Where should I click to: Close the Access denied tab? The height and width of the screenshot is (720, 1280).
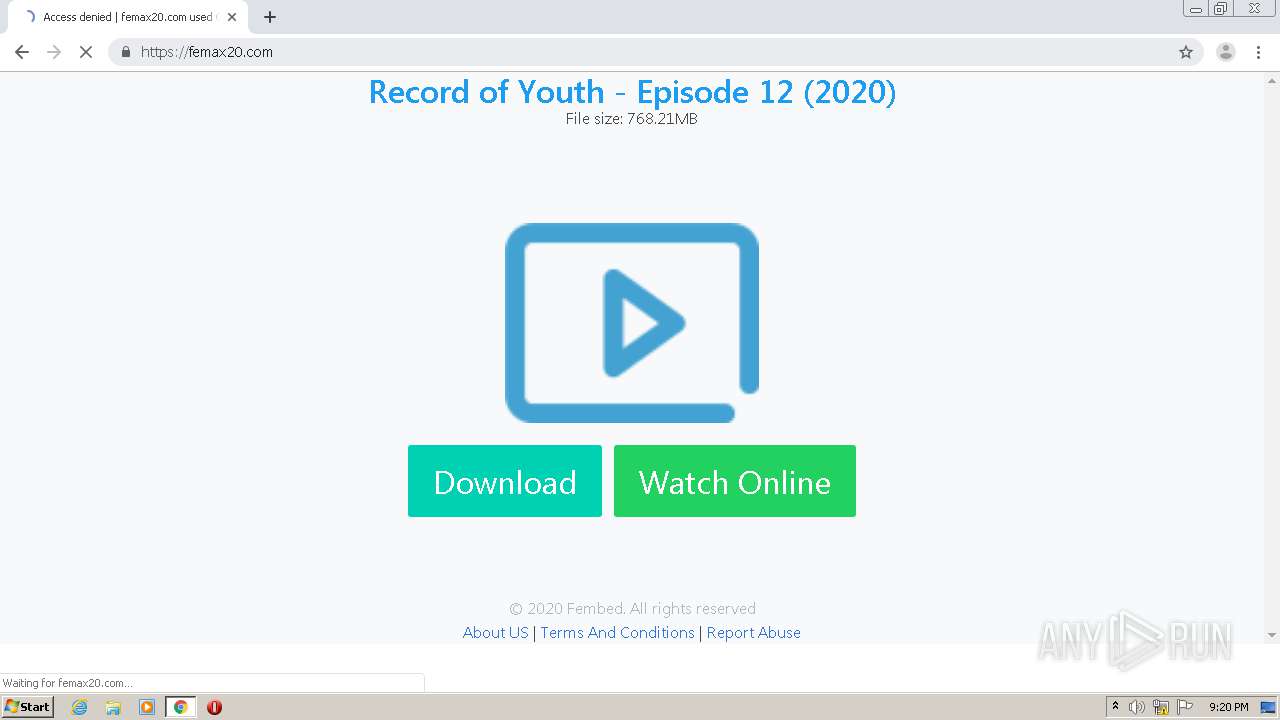click(232, 17)
